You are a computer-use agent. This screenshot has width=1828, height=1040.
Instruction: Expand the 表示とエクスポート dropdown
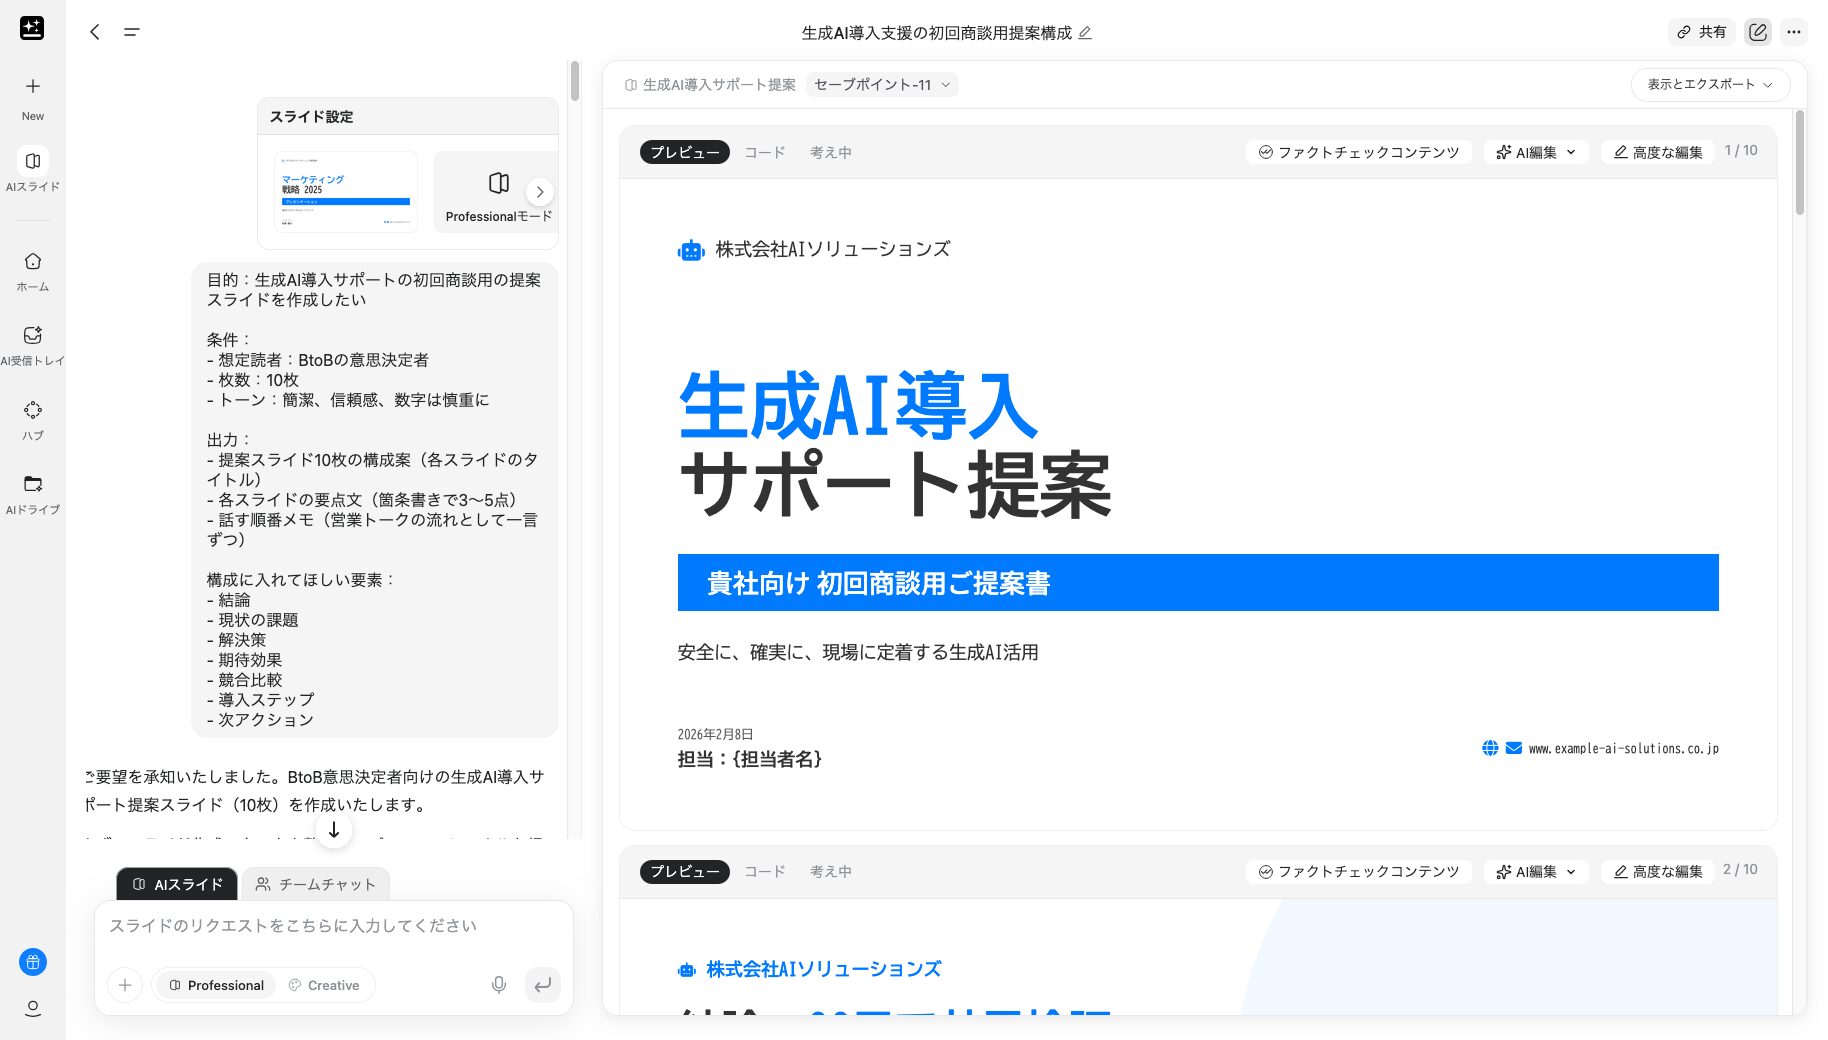pyautogui.click(x=1707, y=84)
